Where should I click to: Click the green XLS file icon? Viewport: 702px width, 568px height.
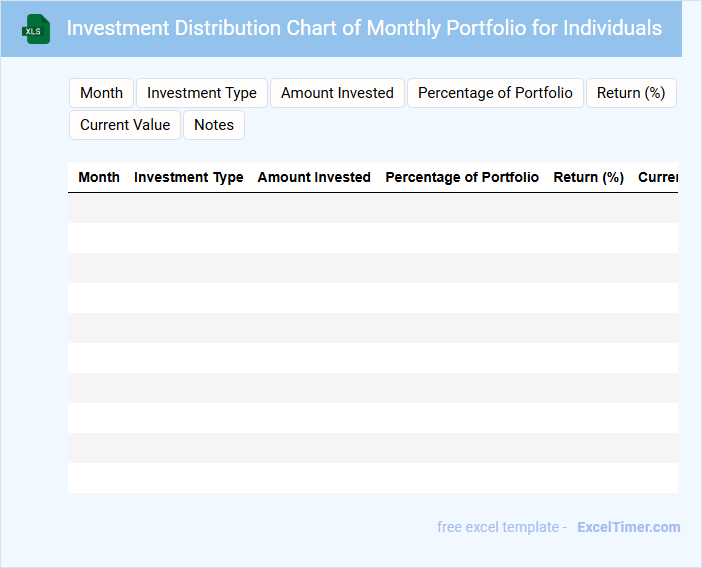pos(36,29)
